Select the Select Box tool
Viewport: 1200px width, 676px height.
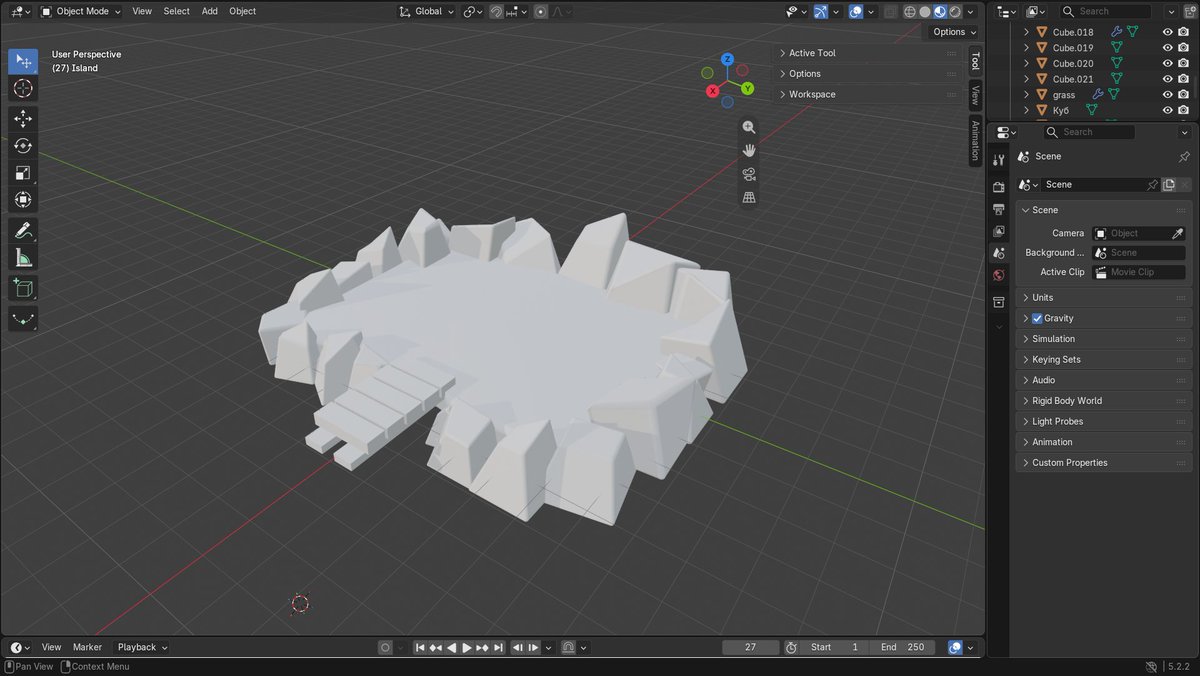23,61
